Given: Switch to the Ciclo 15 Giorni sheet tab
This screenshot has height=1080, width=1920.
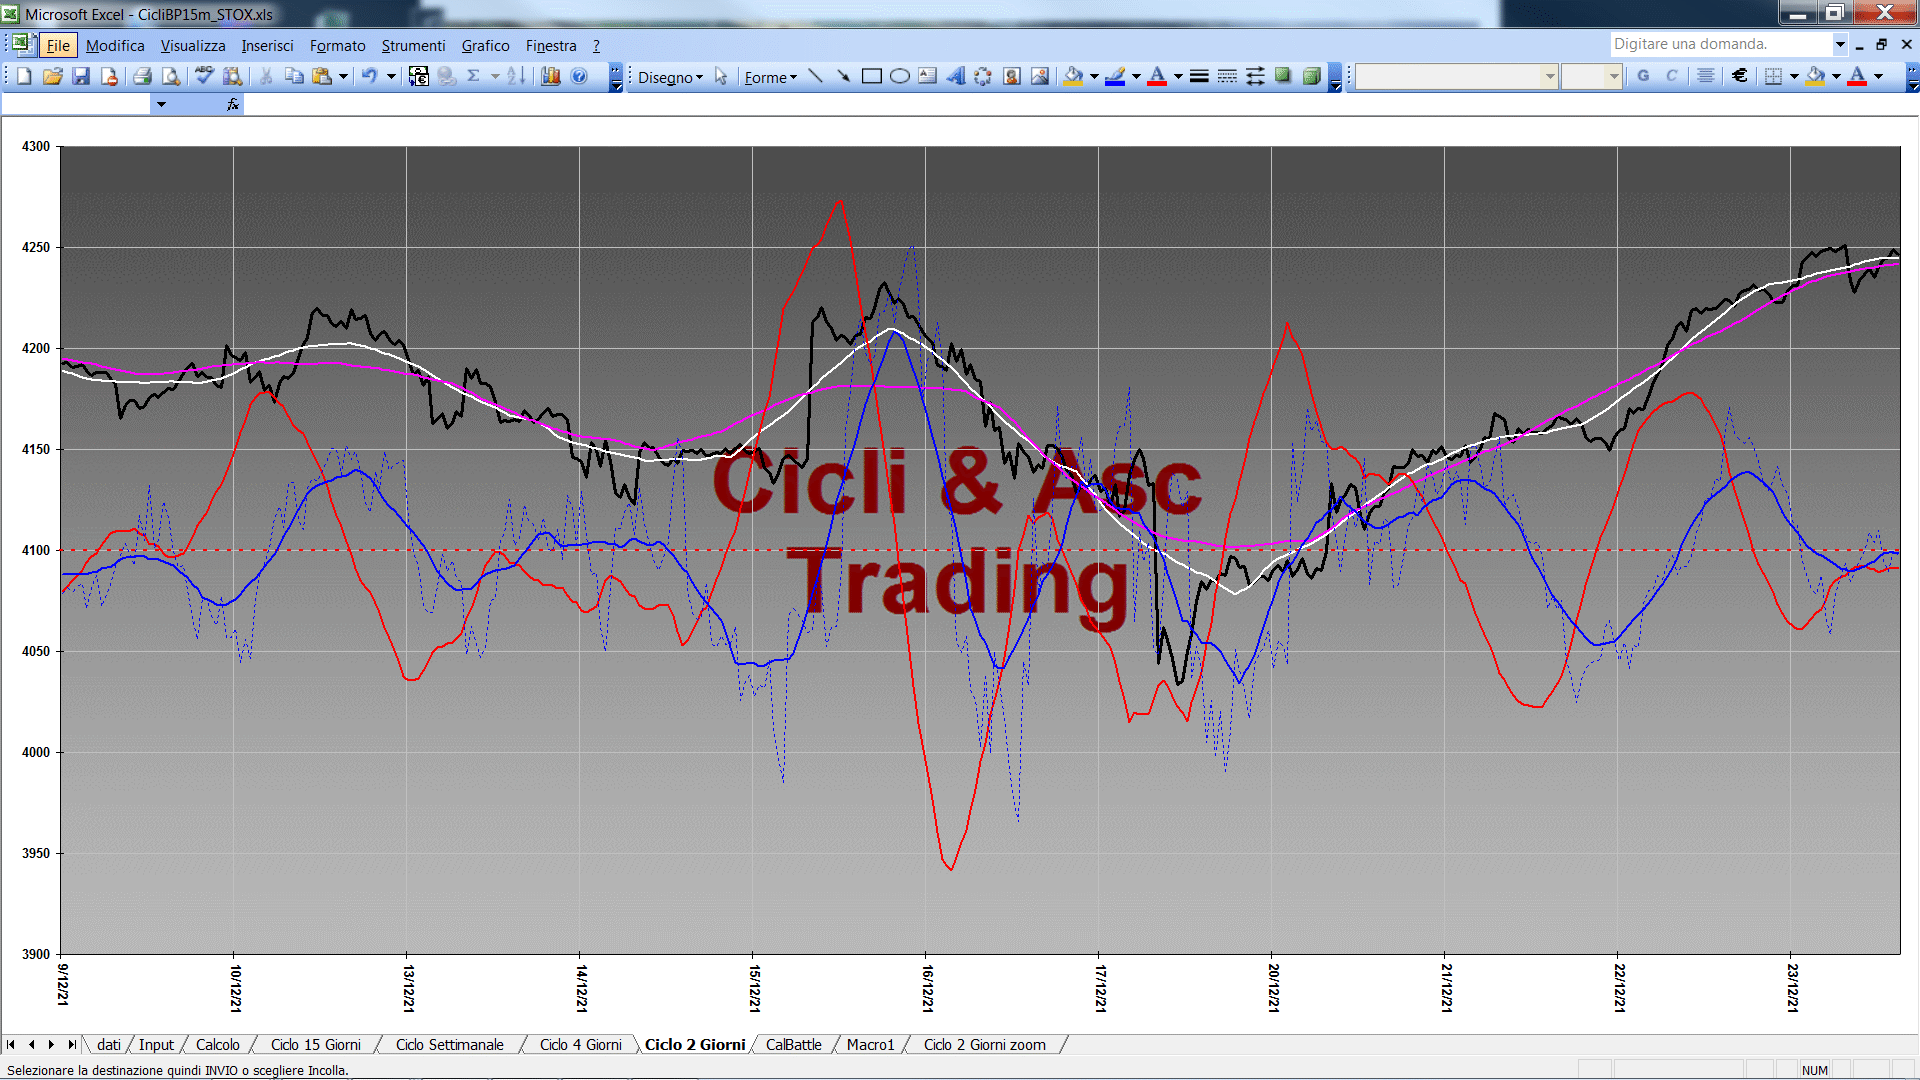Looking at the screenshot, I should pos(315,1045).
